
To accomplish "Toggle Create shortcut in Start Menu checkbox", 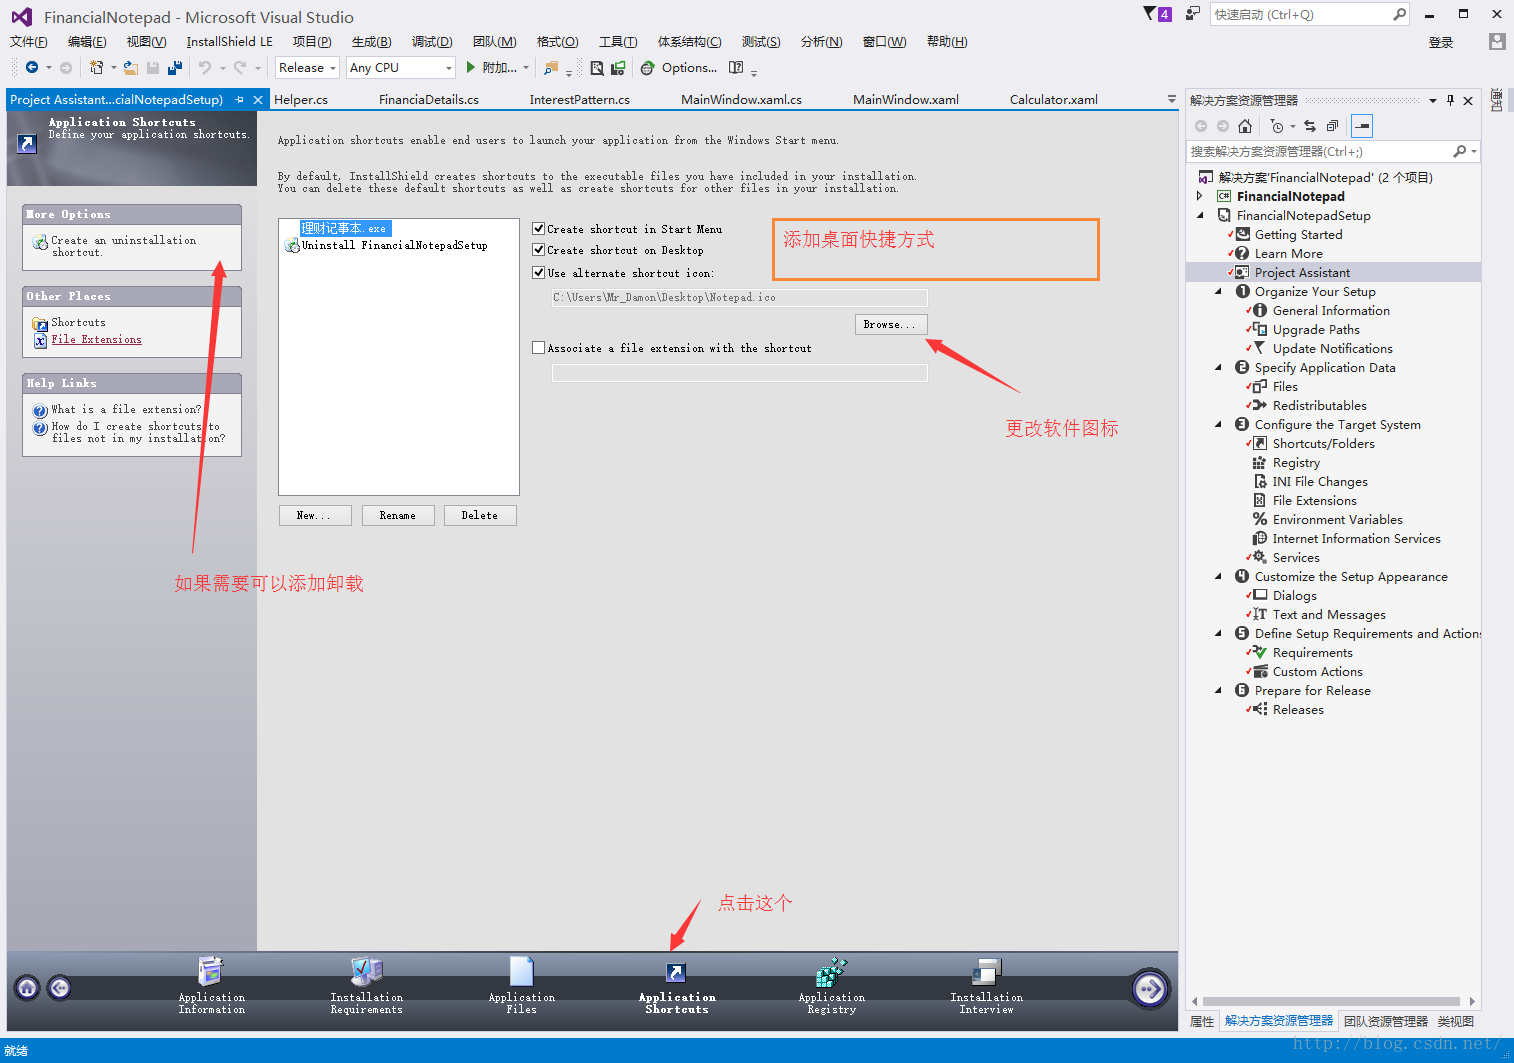I will pos(539,229).
